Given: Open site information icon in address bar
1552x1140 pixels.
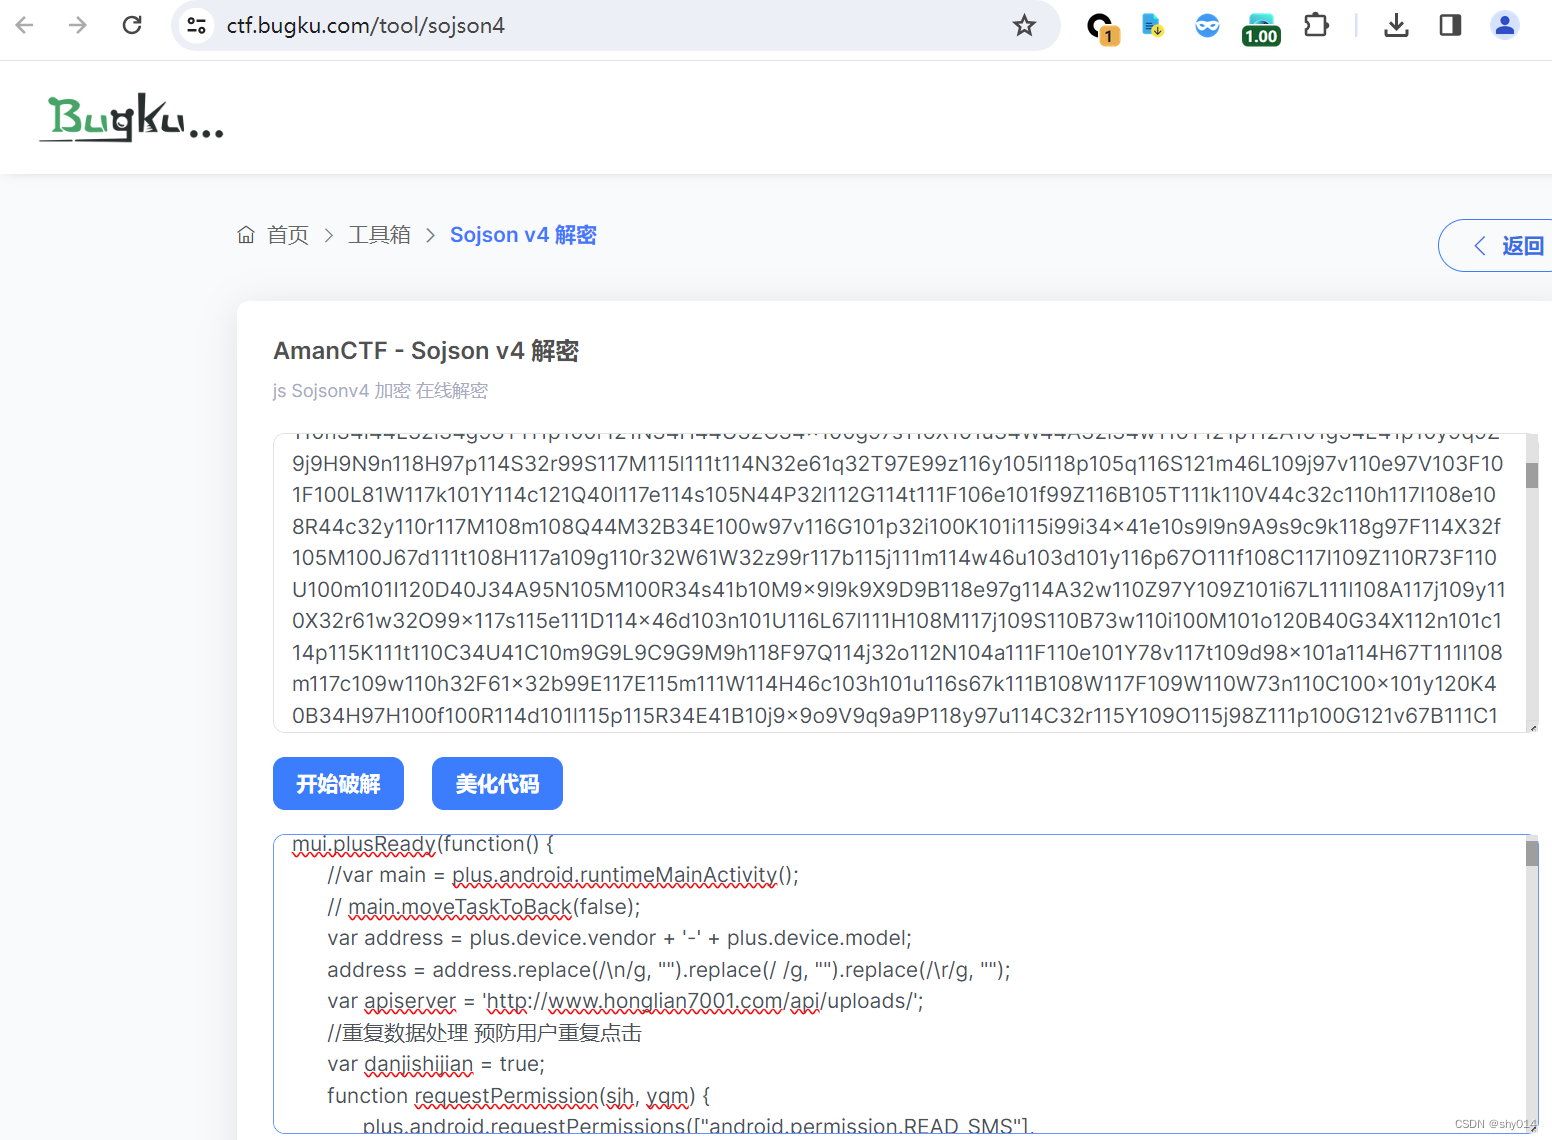Looking at the screenshot, I should click(197, 25).
